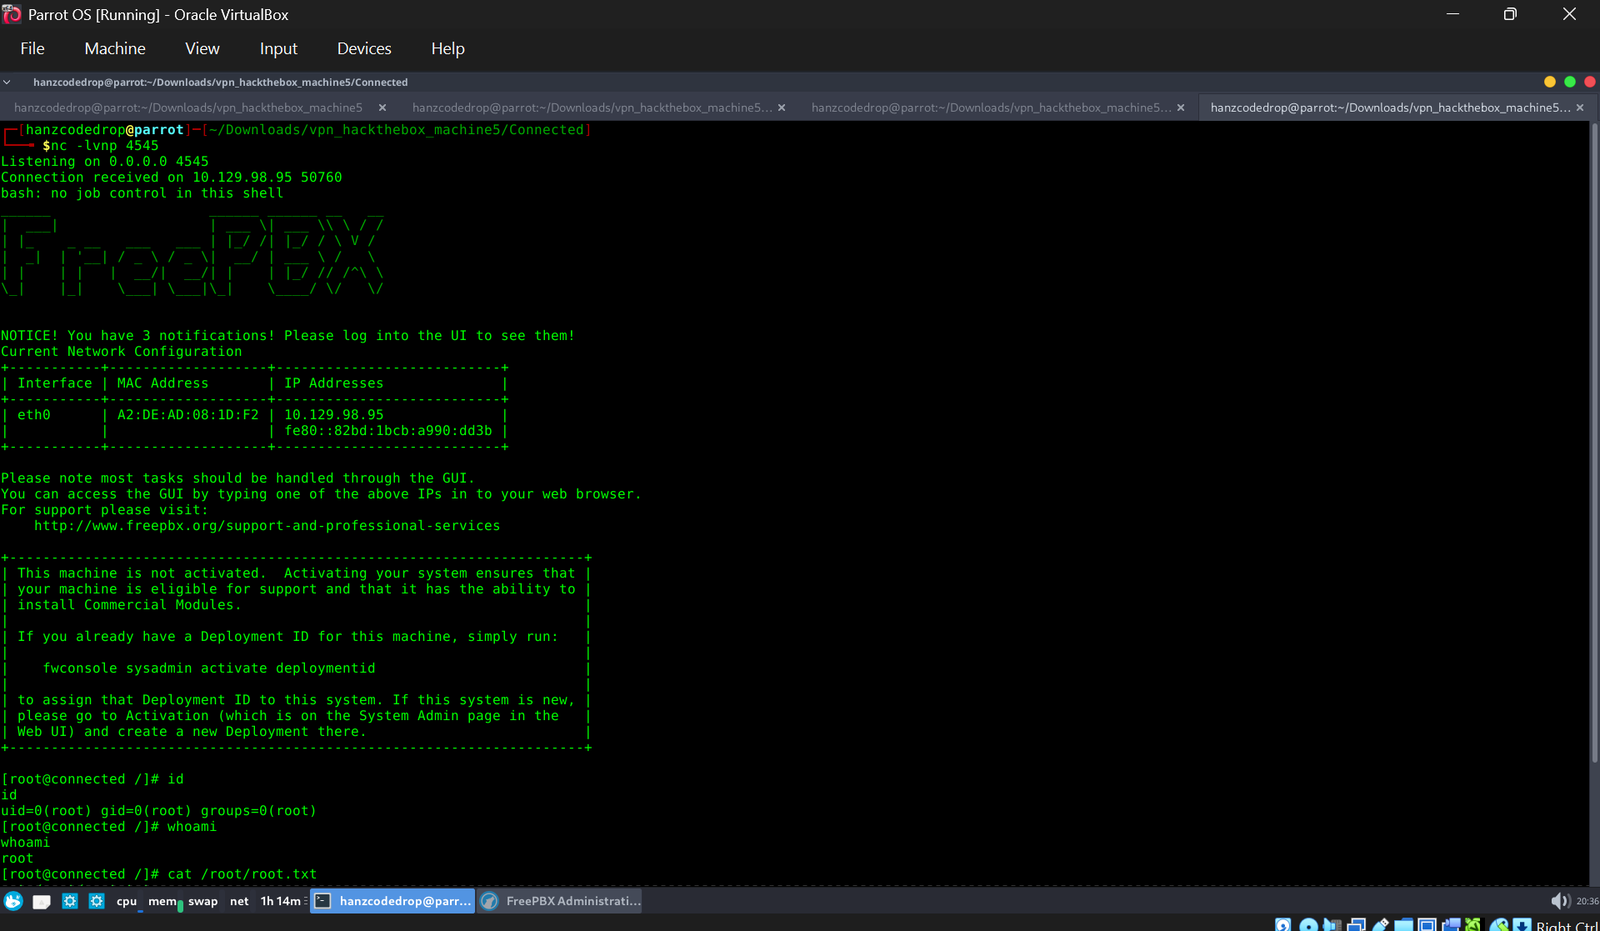Click the IP address 10.129.98.95 in table
Viewport: 1600px width, 931px height.
334,415
